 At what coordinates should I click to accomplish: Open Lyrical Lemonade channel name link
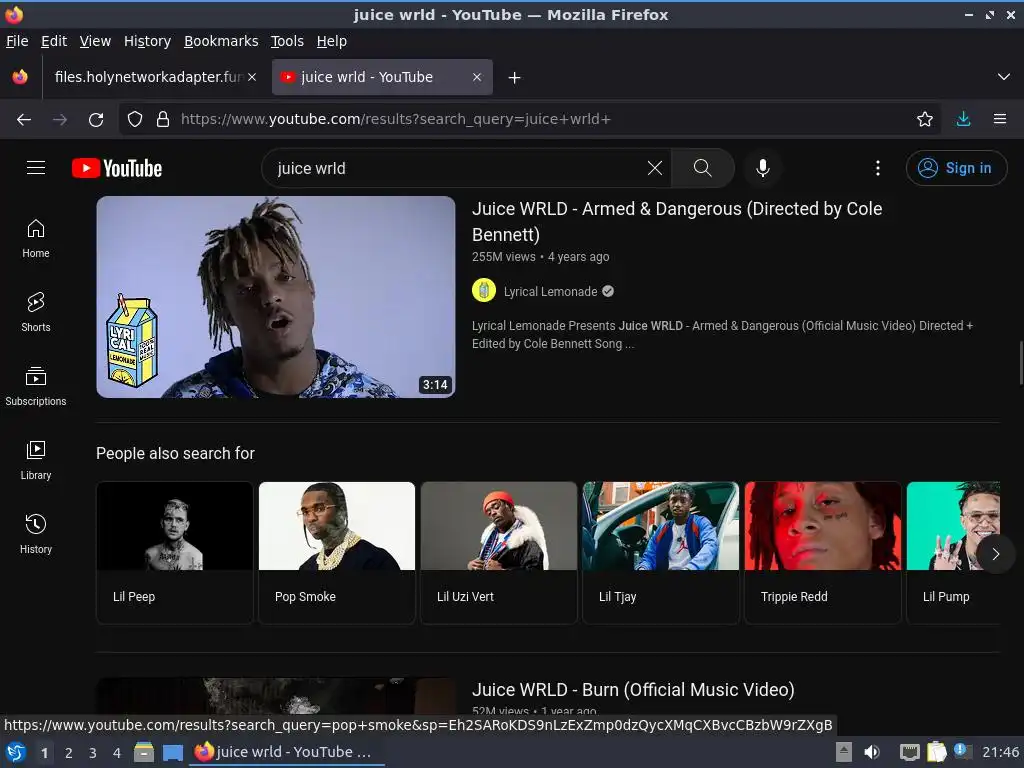[551, 291]
